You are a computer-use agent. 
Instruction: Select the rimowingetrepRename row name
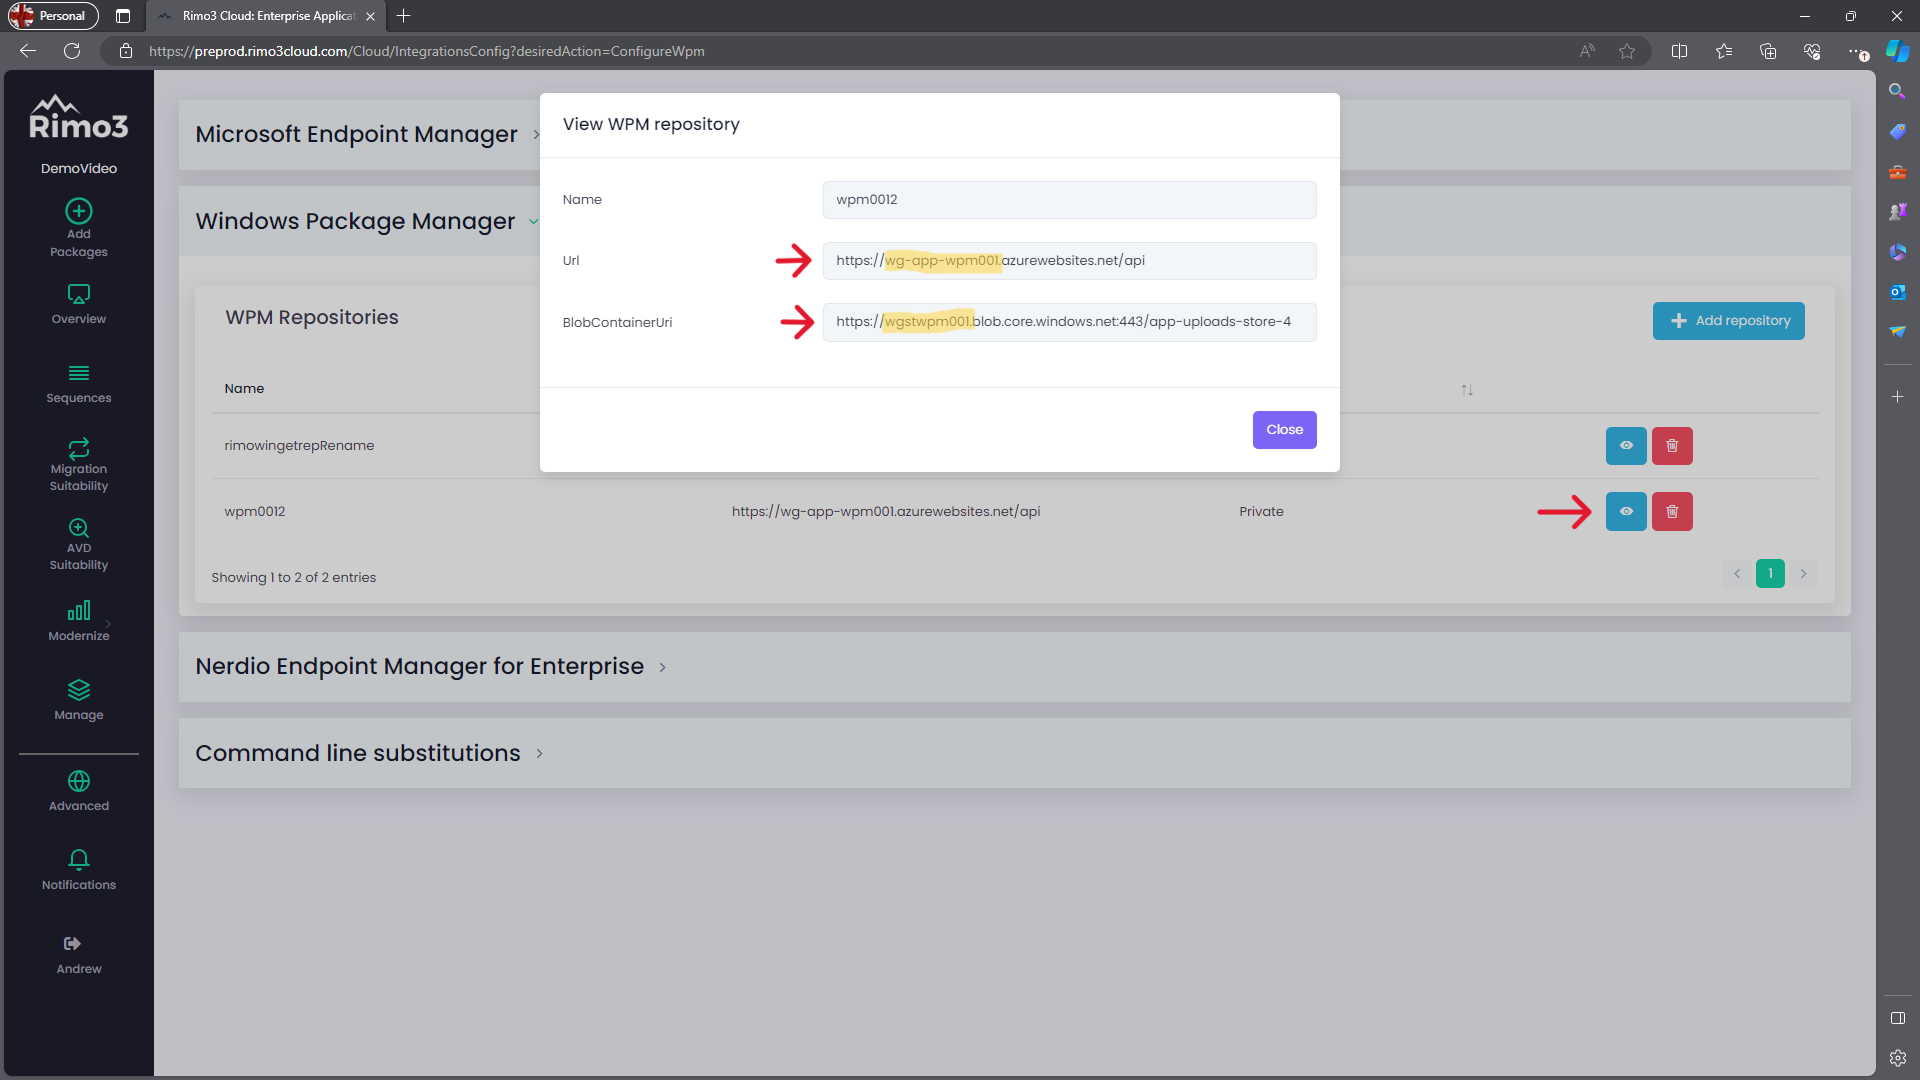pyautogui.click(x=299, y=446)
